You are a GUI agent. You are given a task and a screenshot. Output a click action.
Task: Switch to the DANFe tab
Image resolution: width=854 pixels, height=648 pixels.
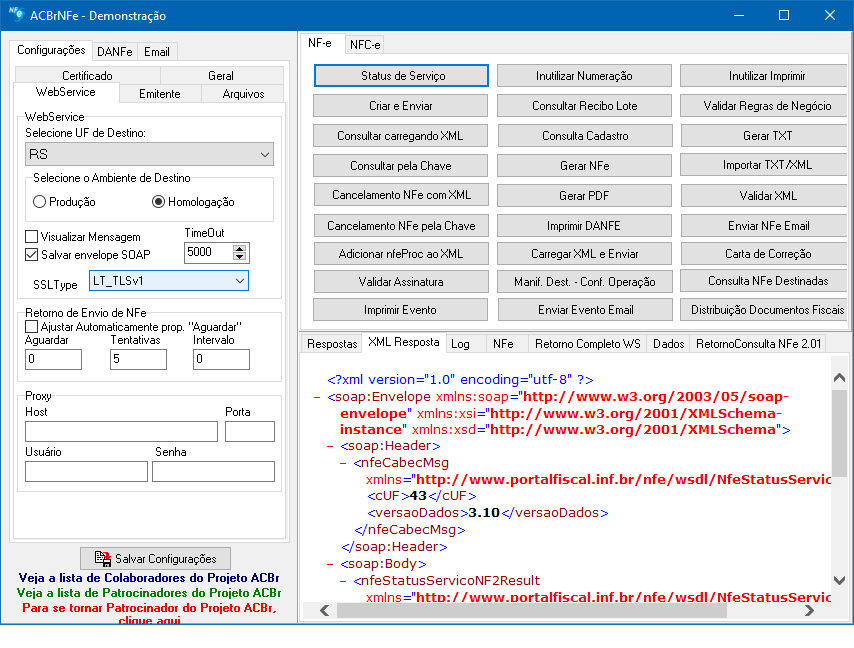pyautogui.click(x=115, y=52)
